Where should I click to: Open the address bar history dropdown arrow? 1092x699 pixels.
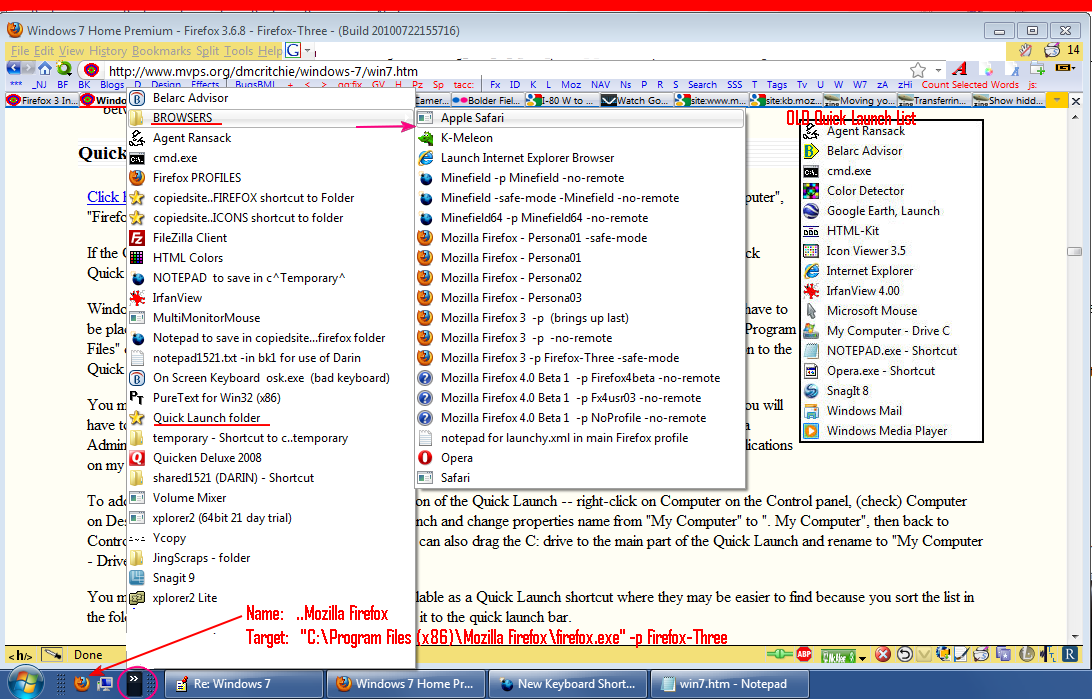pyautogui.click(x=938, y=70)
